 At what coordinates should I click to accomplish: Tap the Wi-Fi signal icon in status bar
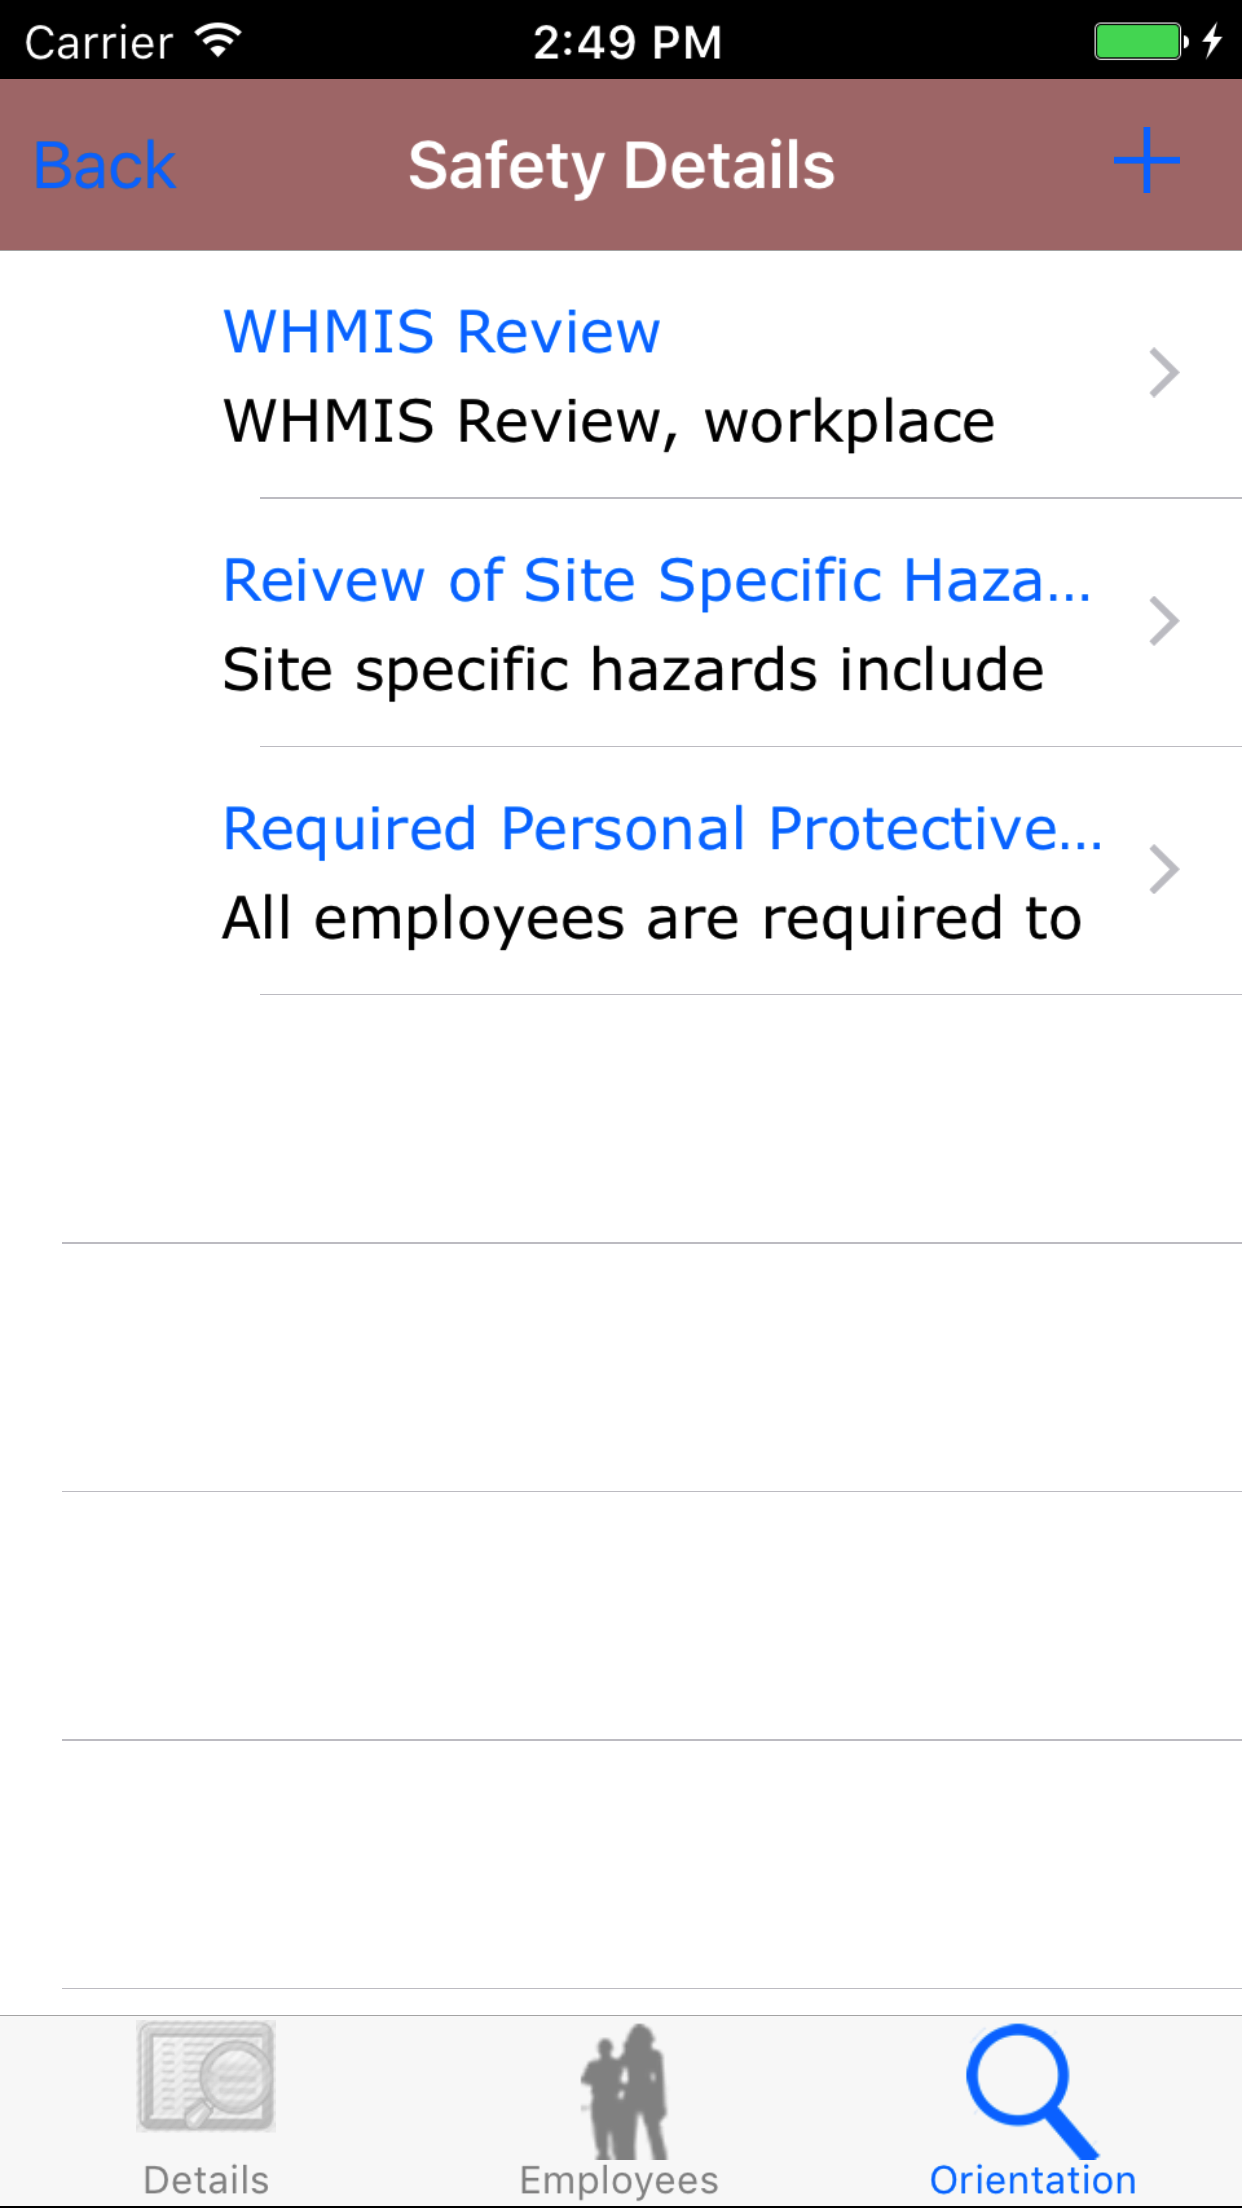pos(218,40)
